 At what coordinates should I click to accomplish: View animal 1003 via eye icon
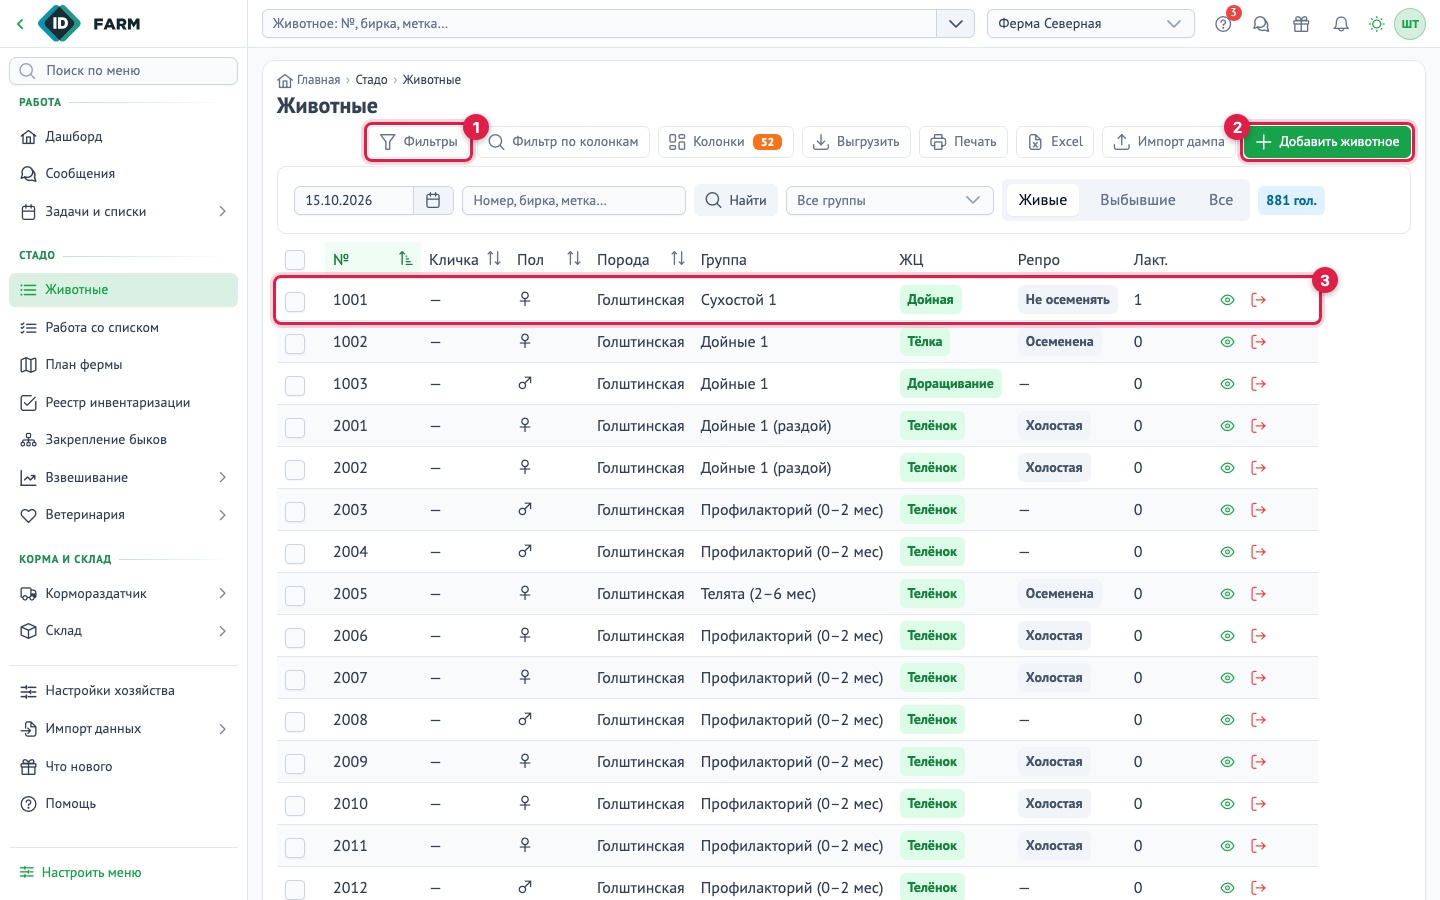pyautogui.click(x=1228, y=384)
